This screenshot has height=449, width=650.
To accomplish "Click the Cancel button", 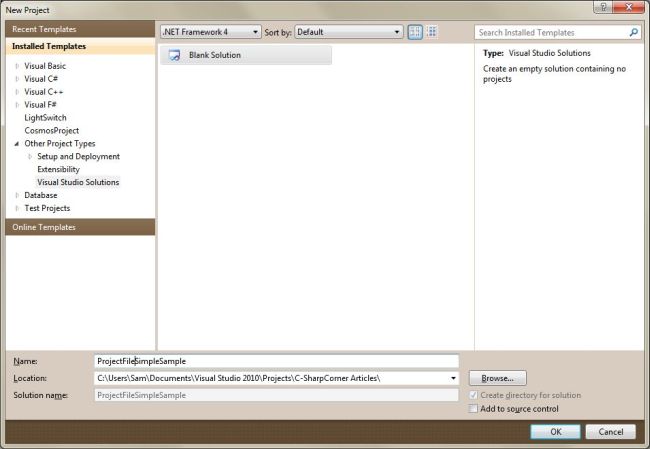I will (x=611, y=432).
